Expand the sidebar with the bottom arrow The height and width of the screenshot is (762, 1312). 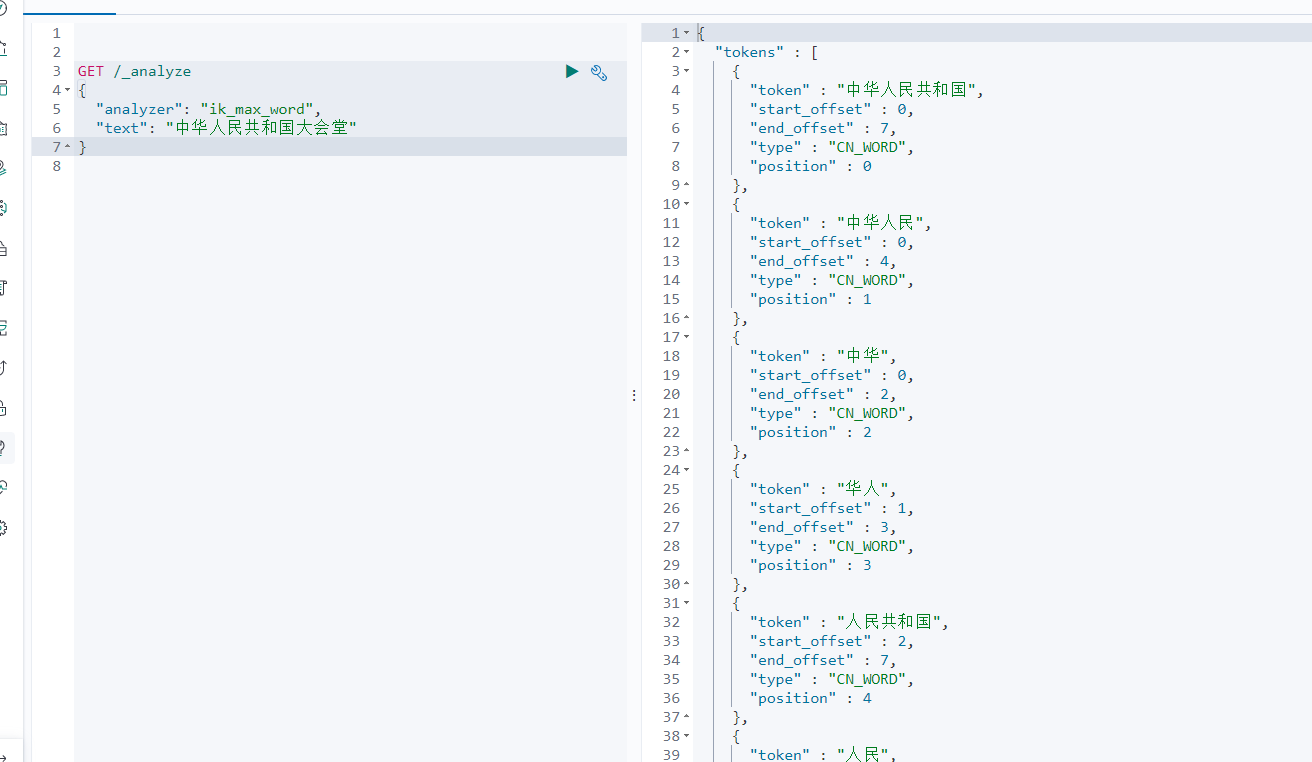click(4, 757)
